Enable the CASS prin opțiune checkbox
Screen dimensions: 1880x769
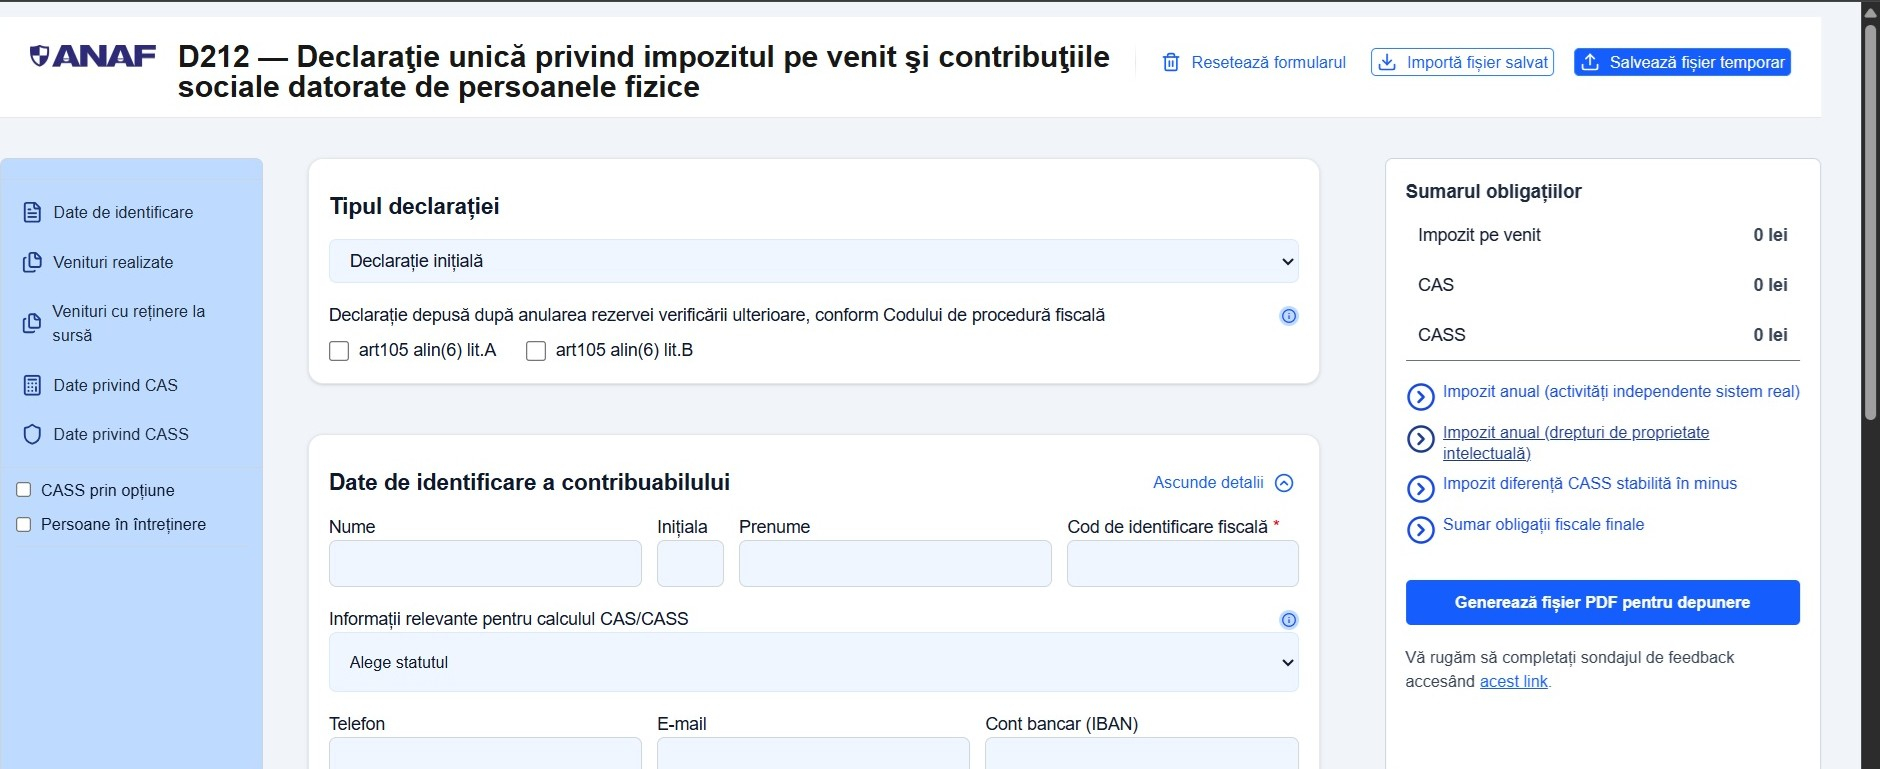tap(24, 490)
